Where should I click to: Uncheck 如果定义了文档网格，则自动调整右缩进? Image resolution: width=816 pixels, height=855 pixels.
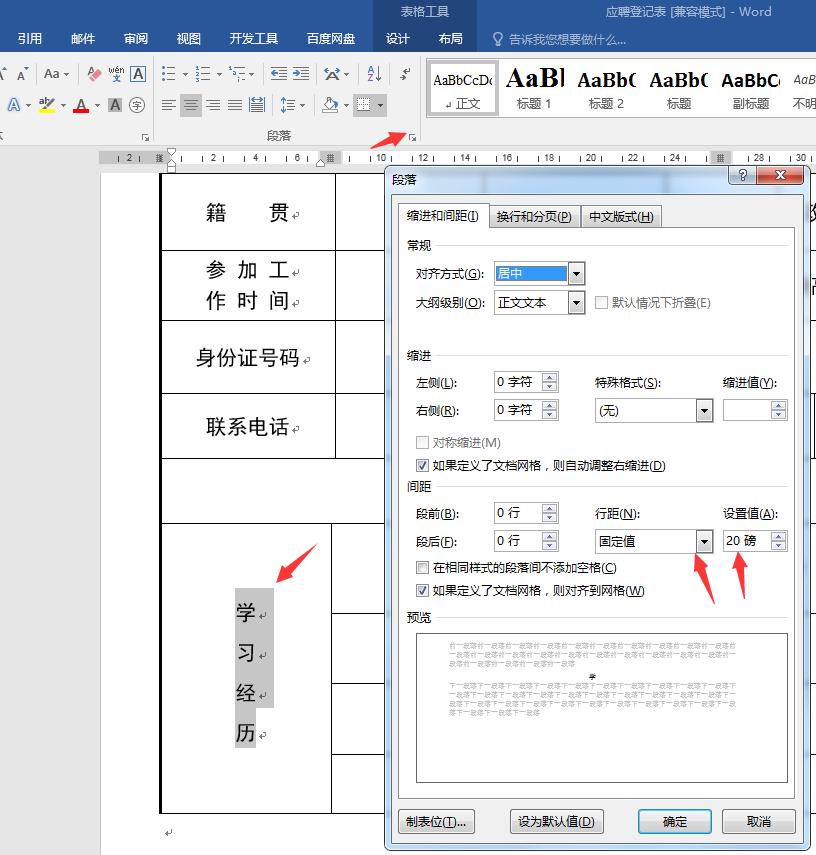(424, 466)
